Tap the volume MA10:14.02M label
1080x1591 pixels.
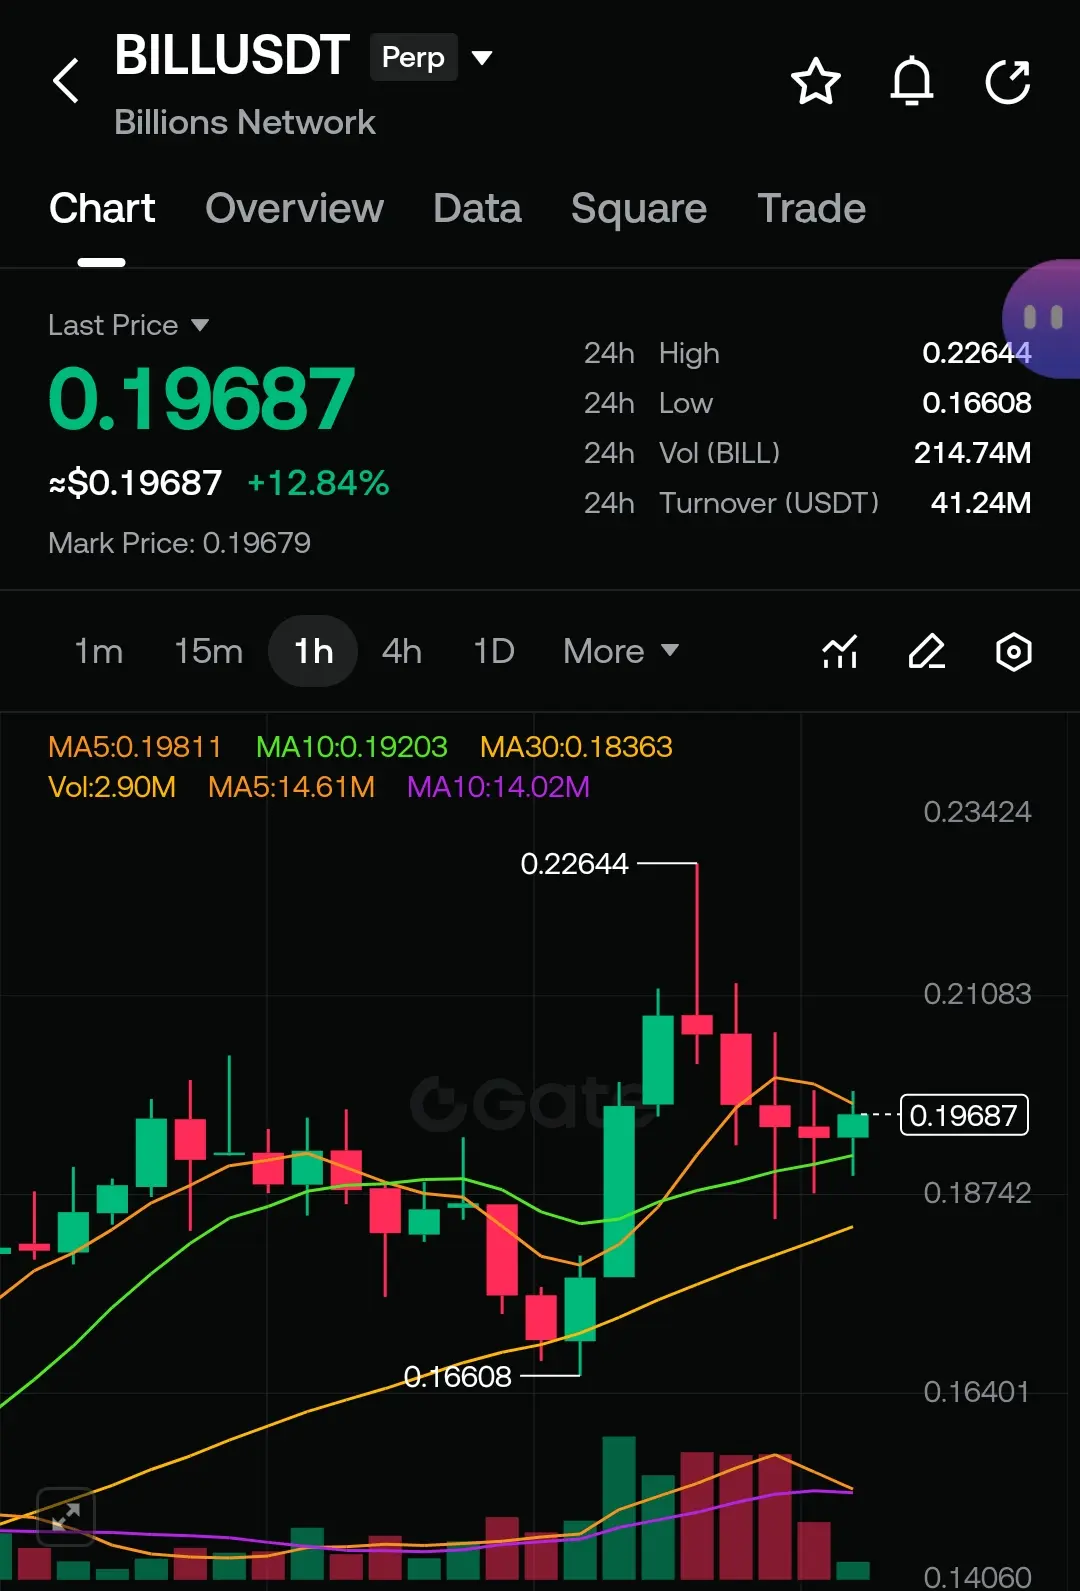click(499, 787)
